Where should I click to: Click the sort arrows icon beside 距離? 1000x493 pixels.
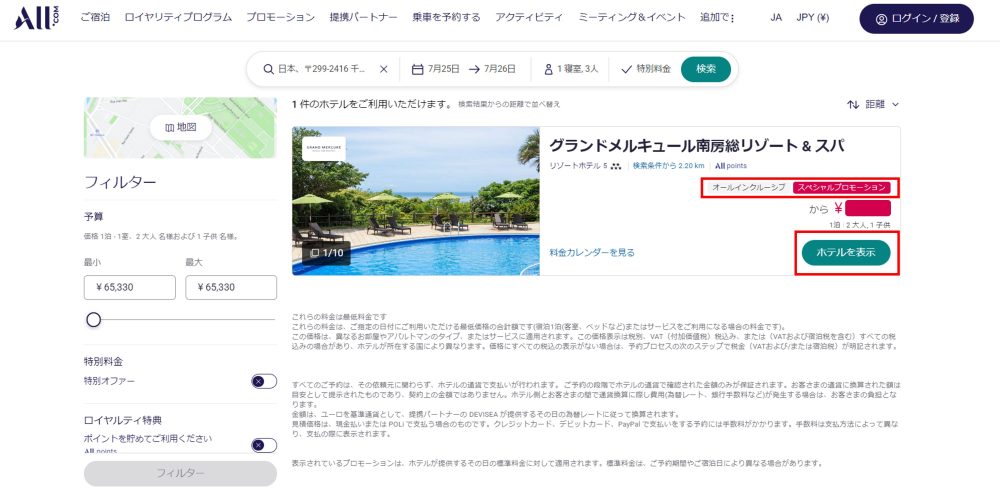(x=853, y=104)
